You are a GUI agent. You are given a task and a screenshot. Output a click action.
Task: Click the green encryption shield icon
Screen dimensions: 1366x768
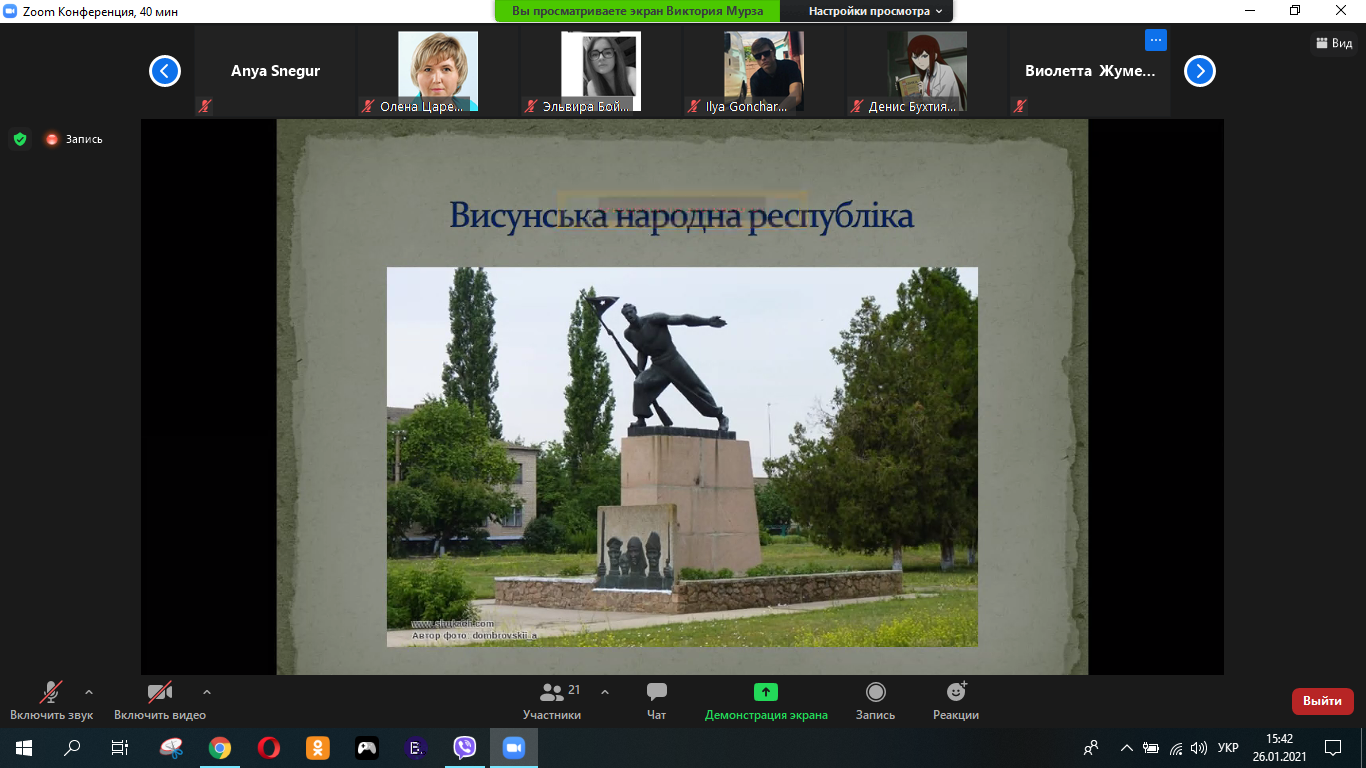coord(20,139)
